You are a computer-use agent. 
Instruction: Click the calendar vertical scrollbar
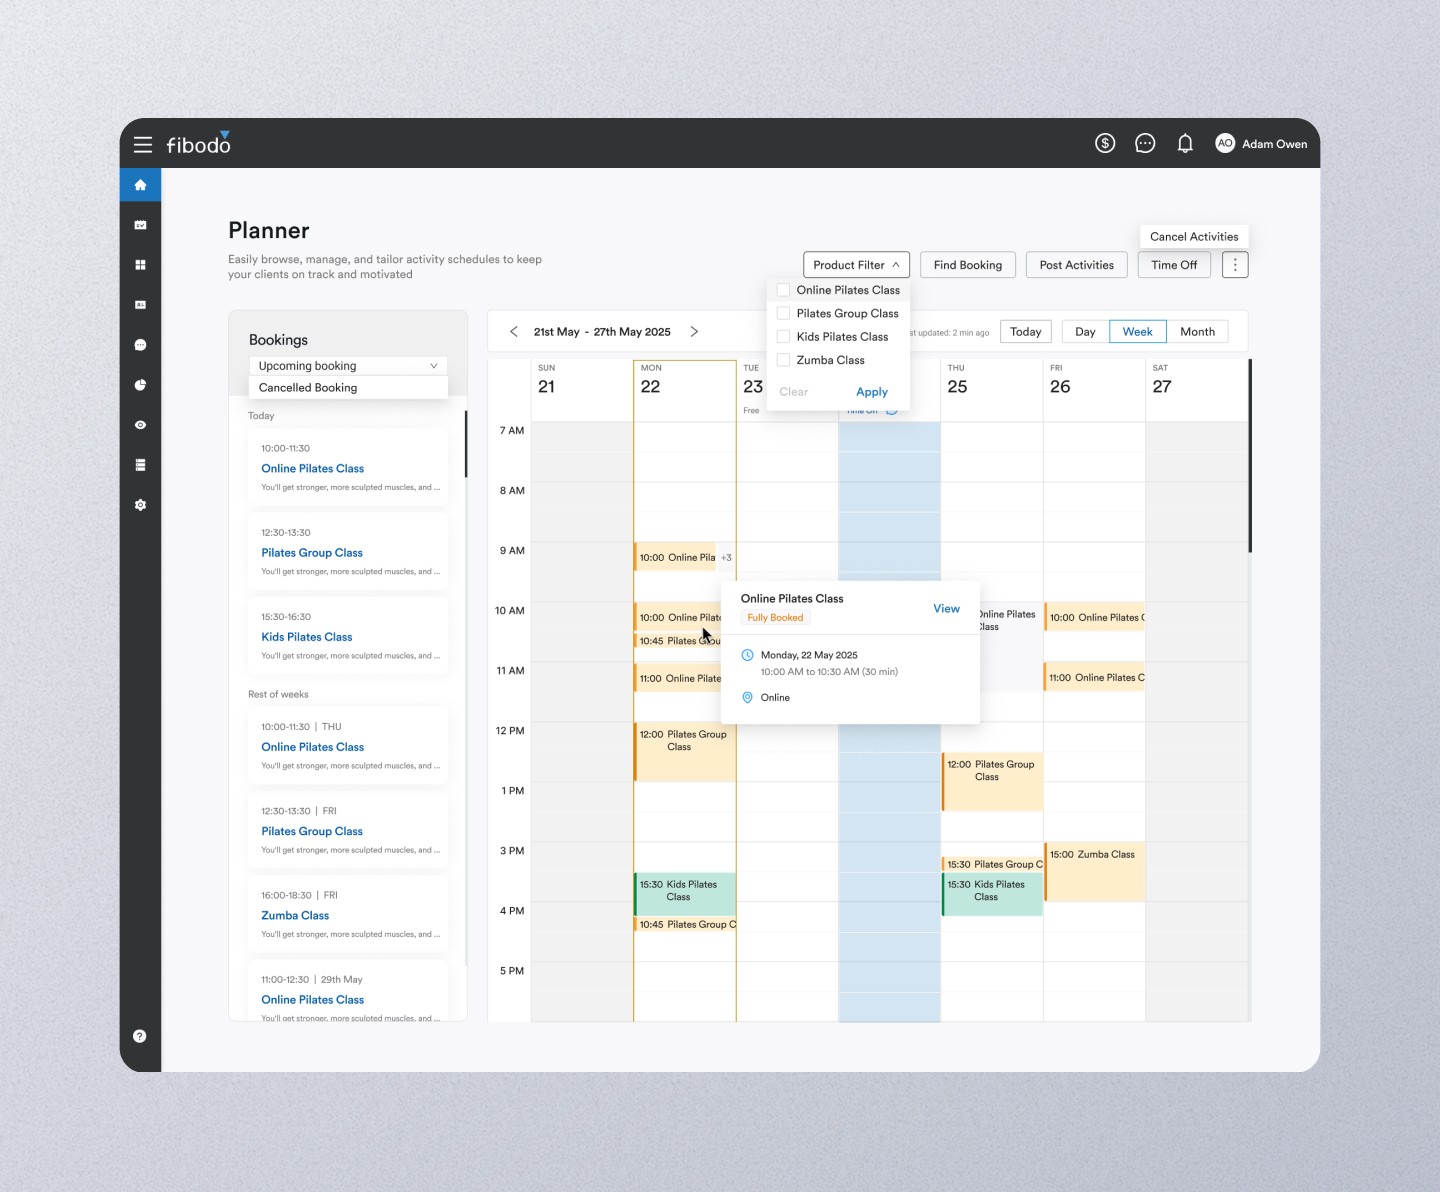click(1250, 455)
